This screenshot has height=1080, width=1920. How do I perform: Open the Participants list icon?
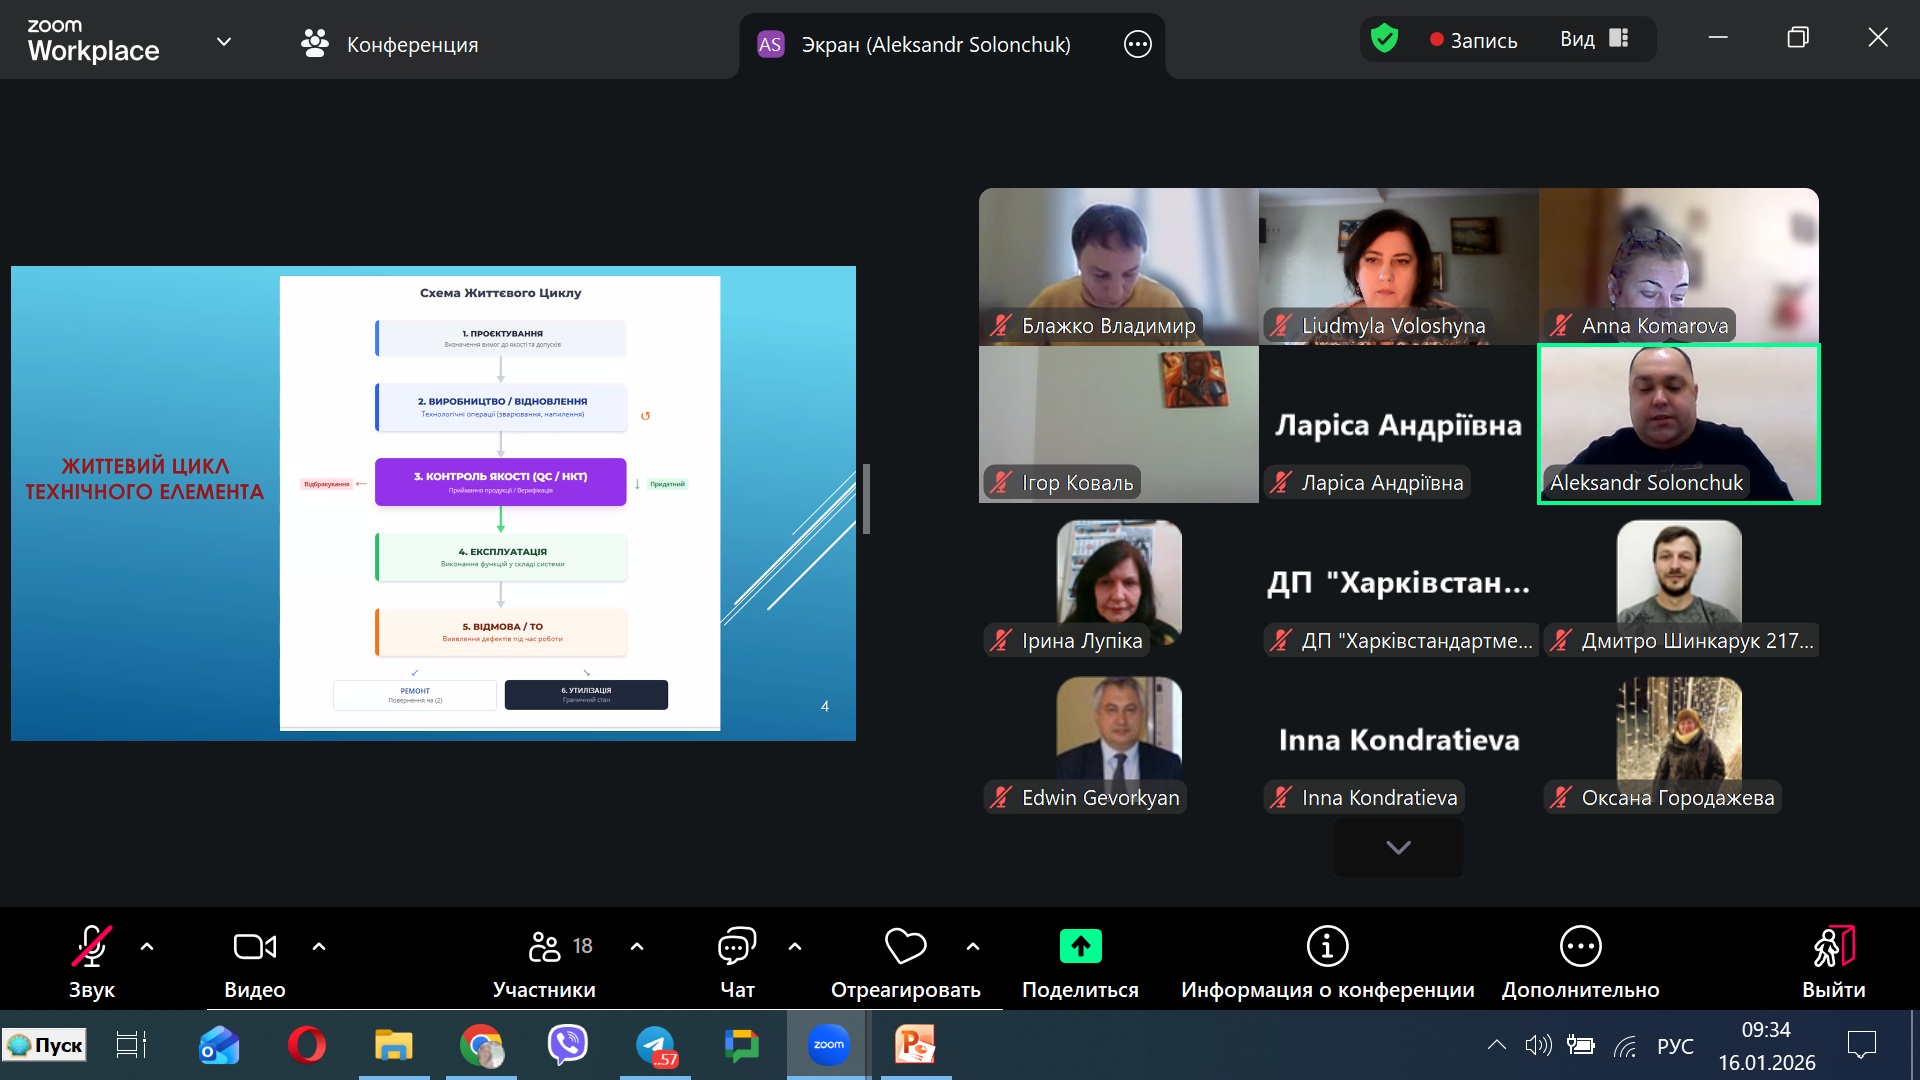(545, 946)
